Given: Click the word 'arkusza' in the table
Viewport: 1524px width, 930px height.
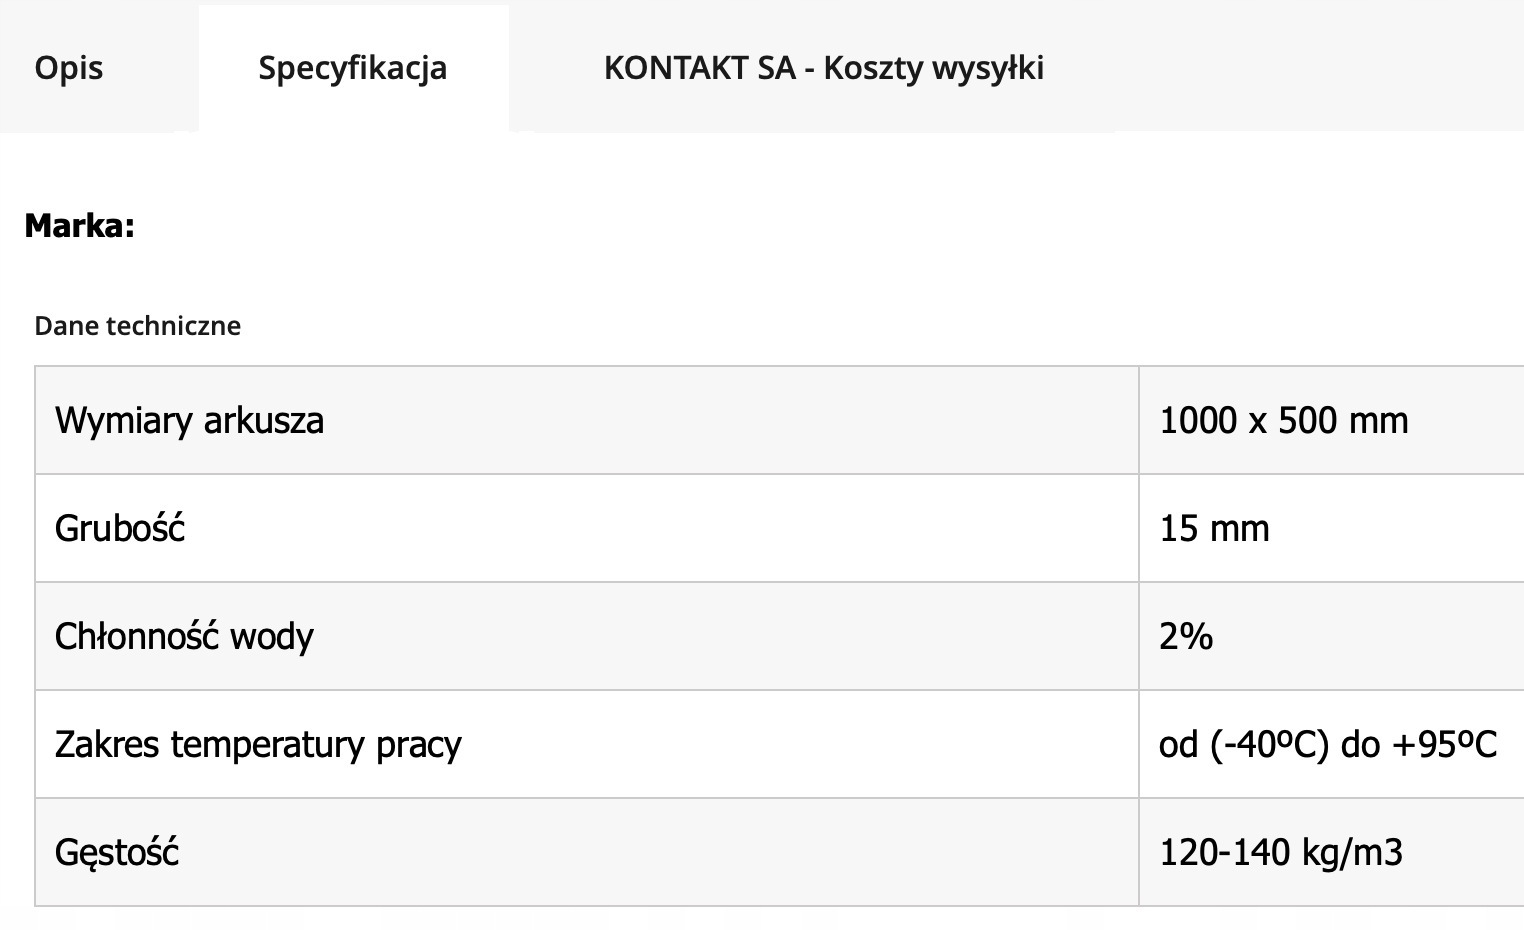Looking at the screenshot, I should (x=264, y=421).
